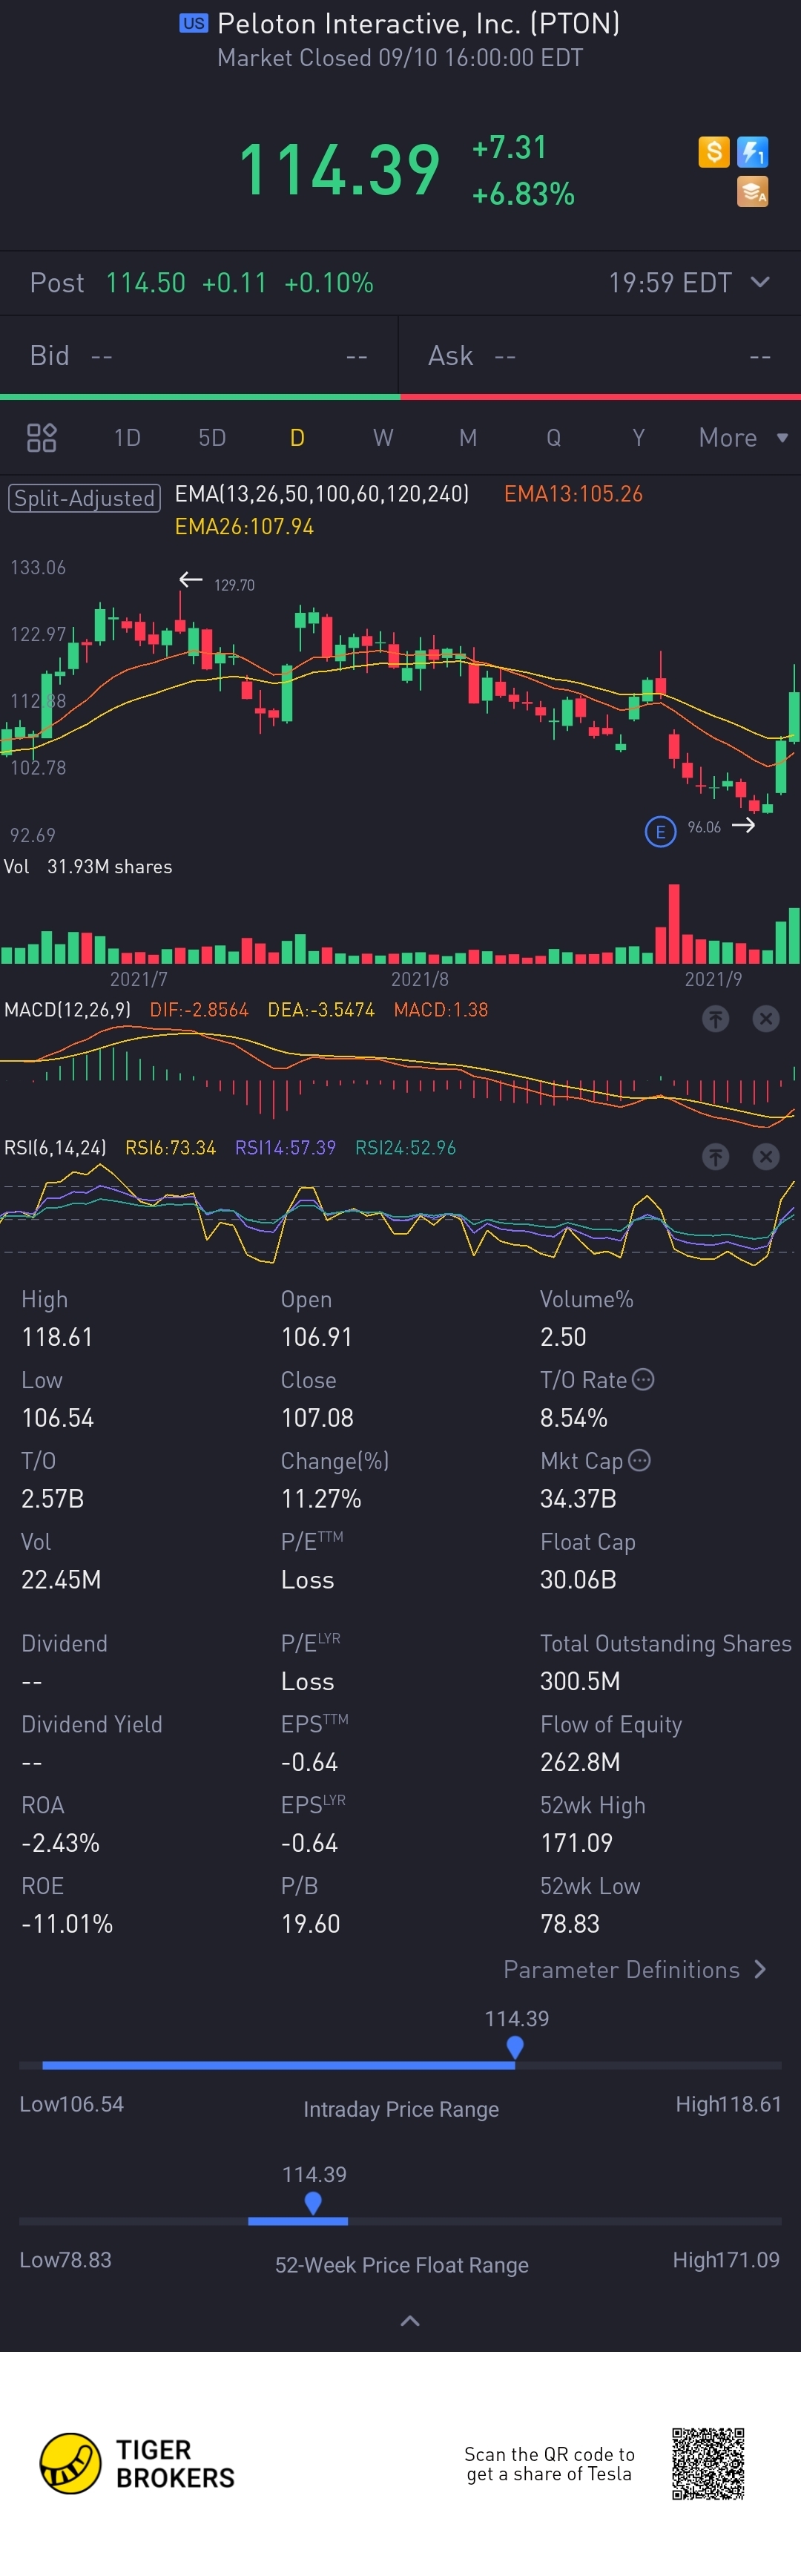
Task: Tap the Ask quote panel
Action: coord(600,355)
